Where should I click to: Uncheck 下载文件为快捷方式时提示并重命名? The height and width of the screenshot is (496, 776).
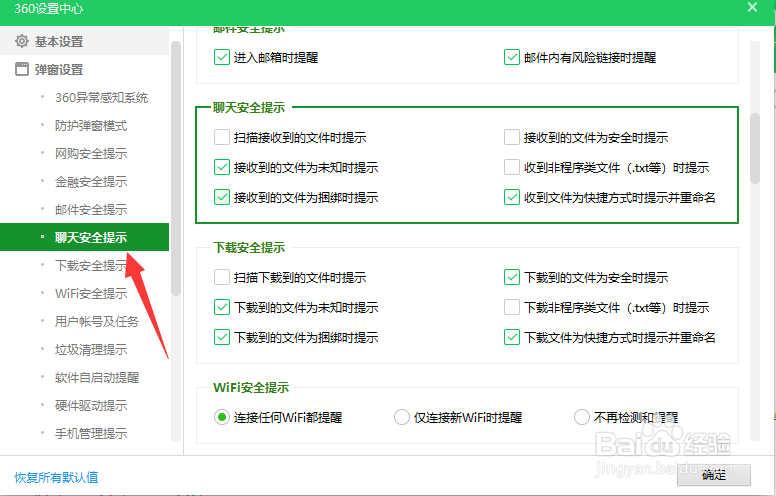point(512,337)
